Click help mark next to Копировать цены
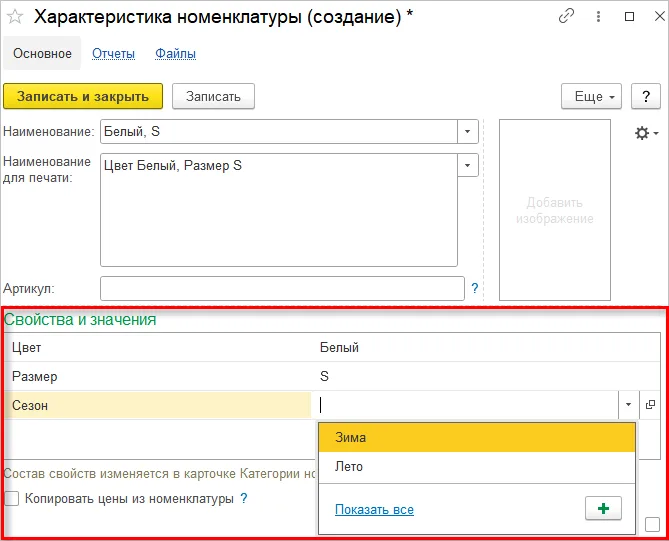669x541 pixels. click(244, 498)
